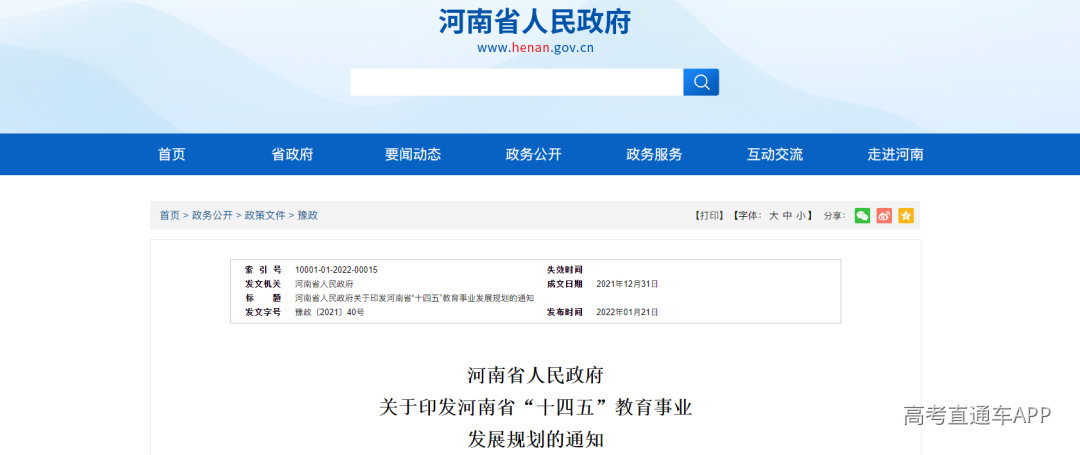The width and height of the screenshot is (1080, 455).
Task: Set font size to 小
Action: [x=800, y=215]
